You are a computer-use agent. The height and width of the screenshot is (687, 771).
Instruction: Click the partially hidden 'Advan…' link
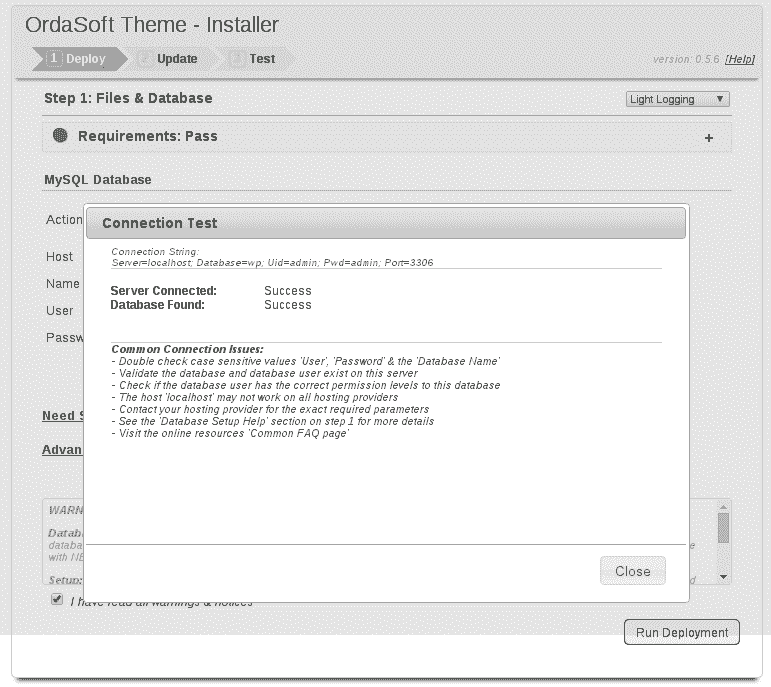(x=62, y=450)
